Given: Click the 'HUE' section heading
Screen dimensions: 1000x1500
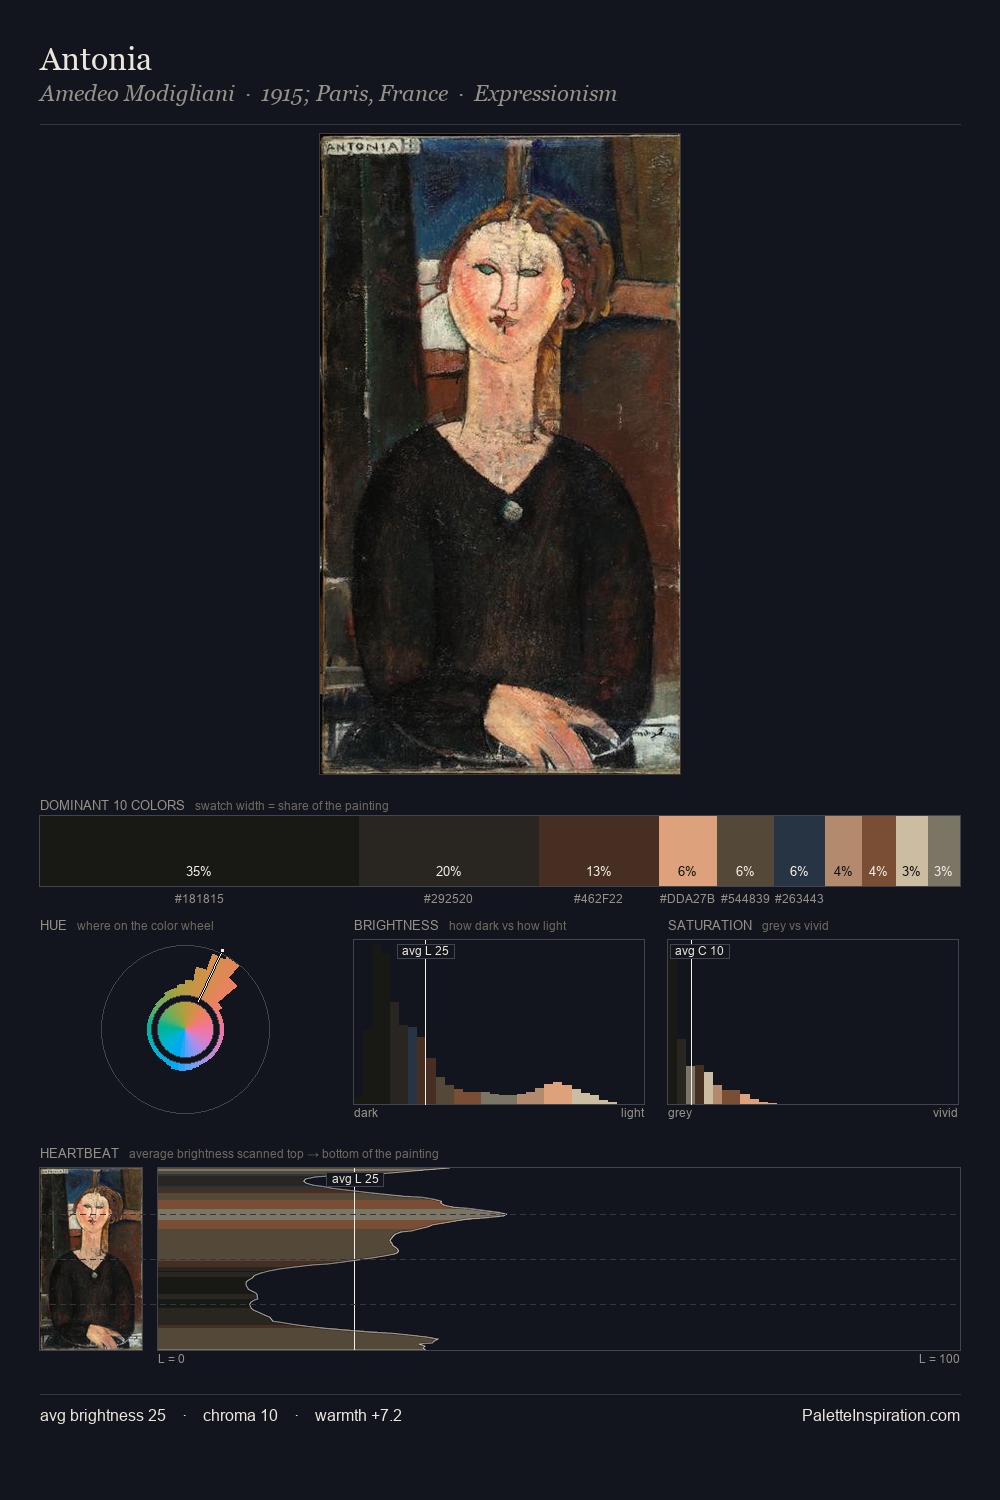Looking at the screenshot, I should [x=53, y=925].
